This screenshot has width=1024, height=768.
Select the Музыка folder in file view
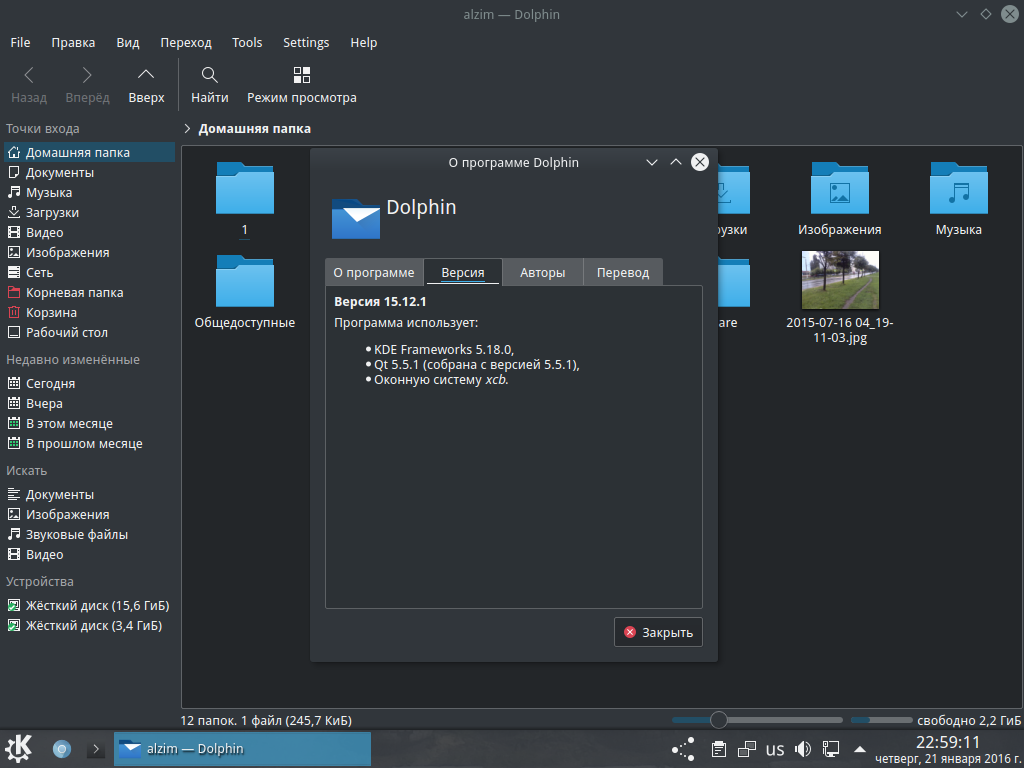(959, 198)
